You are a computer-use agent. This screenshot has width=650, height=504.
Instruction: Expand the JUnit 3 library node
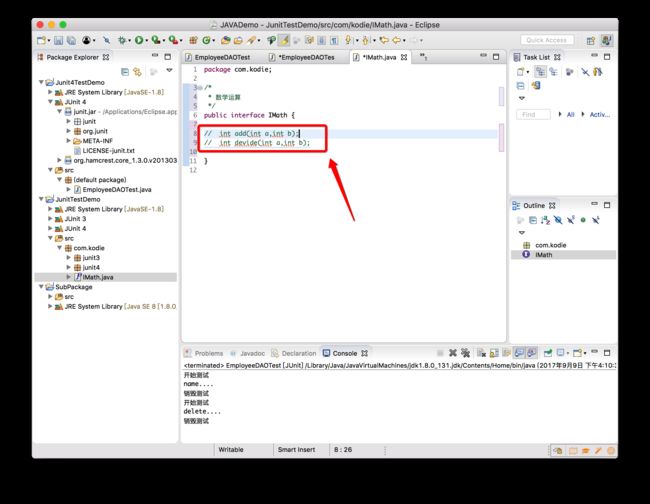coord(50,218)
